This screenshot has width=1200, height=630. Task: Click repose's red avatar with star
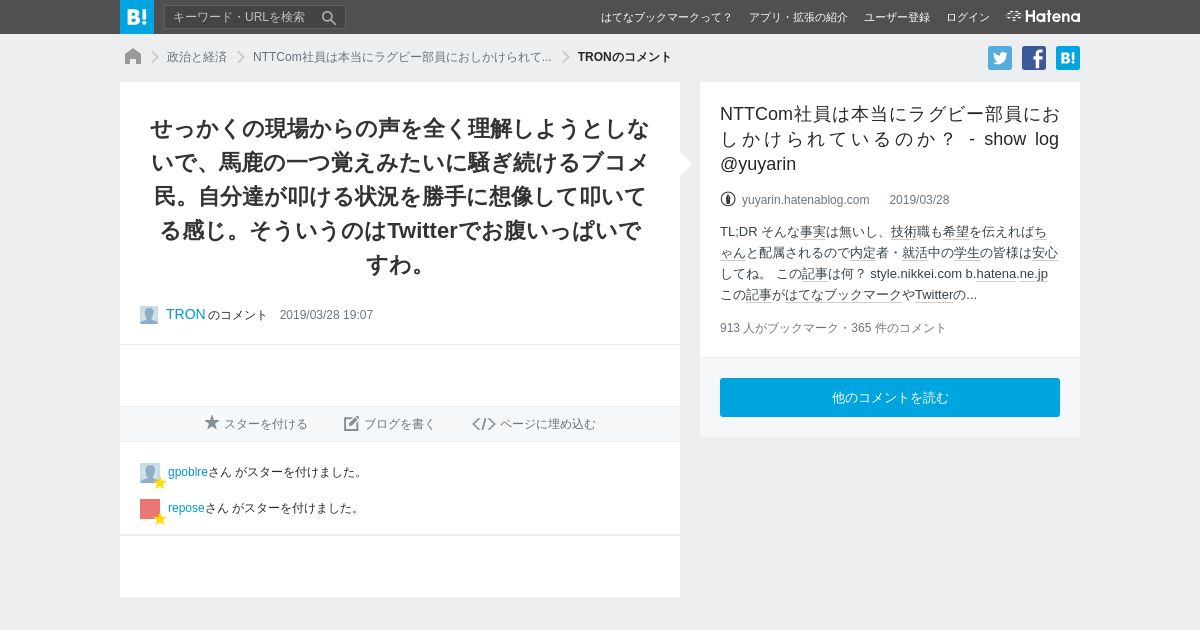[x=151, y=510]
